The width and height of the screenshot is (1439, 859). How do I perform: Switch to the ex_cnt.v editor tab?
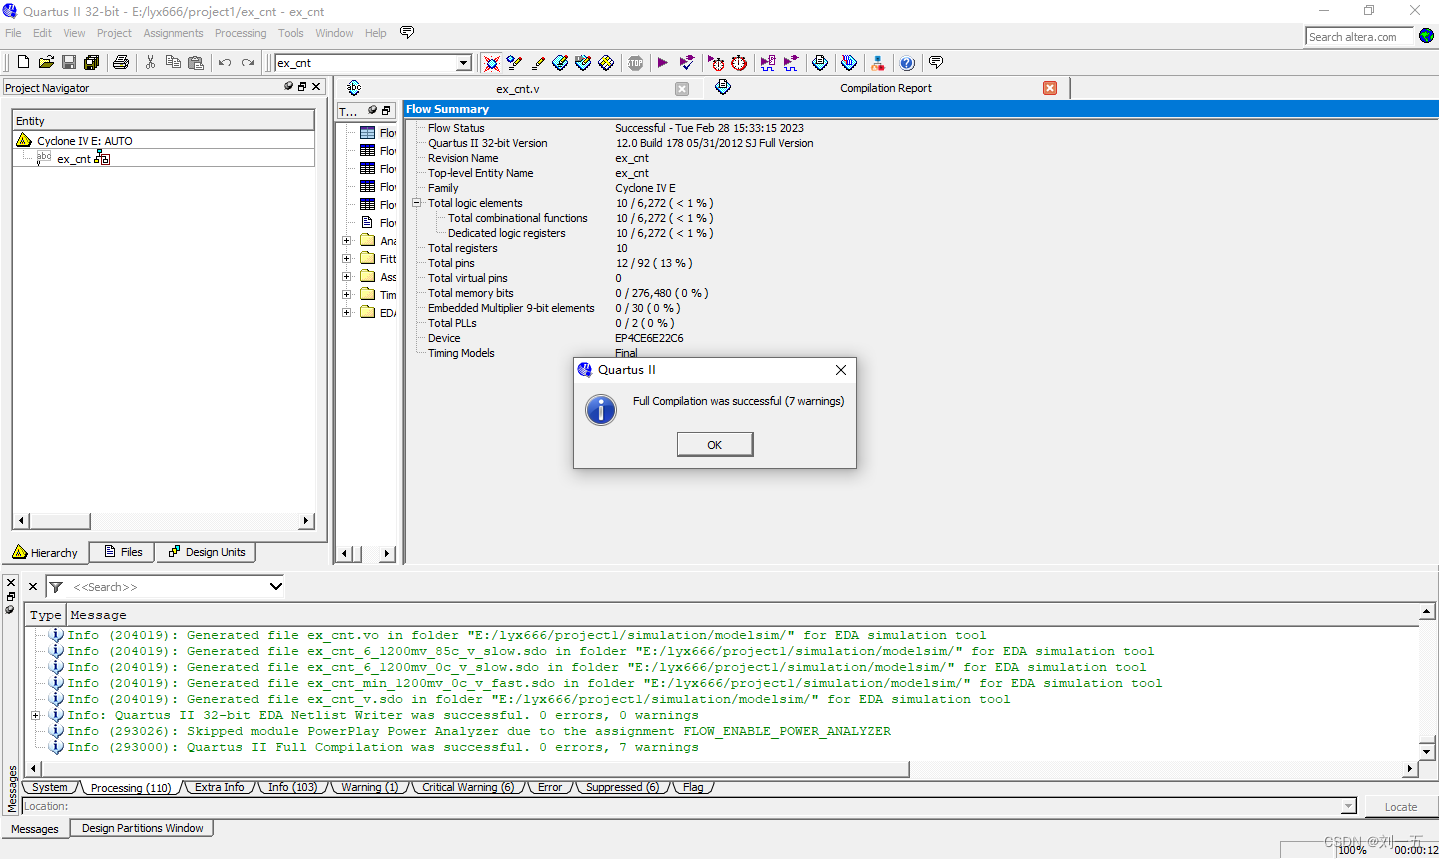[518, 89]
